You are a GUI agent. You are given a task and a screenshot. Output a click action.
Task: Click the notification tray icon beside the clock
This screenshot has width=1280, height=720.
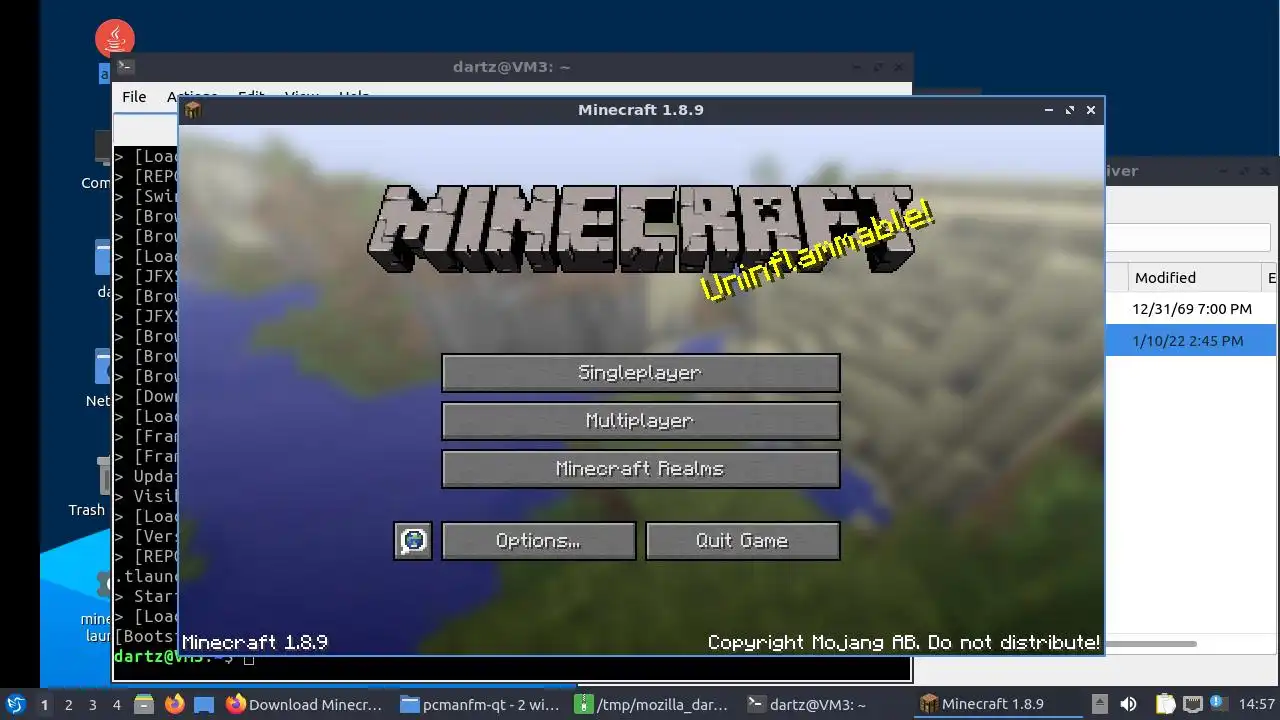[x=1218, y=704]
